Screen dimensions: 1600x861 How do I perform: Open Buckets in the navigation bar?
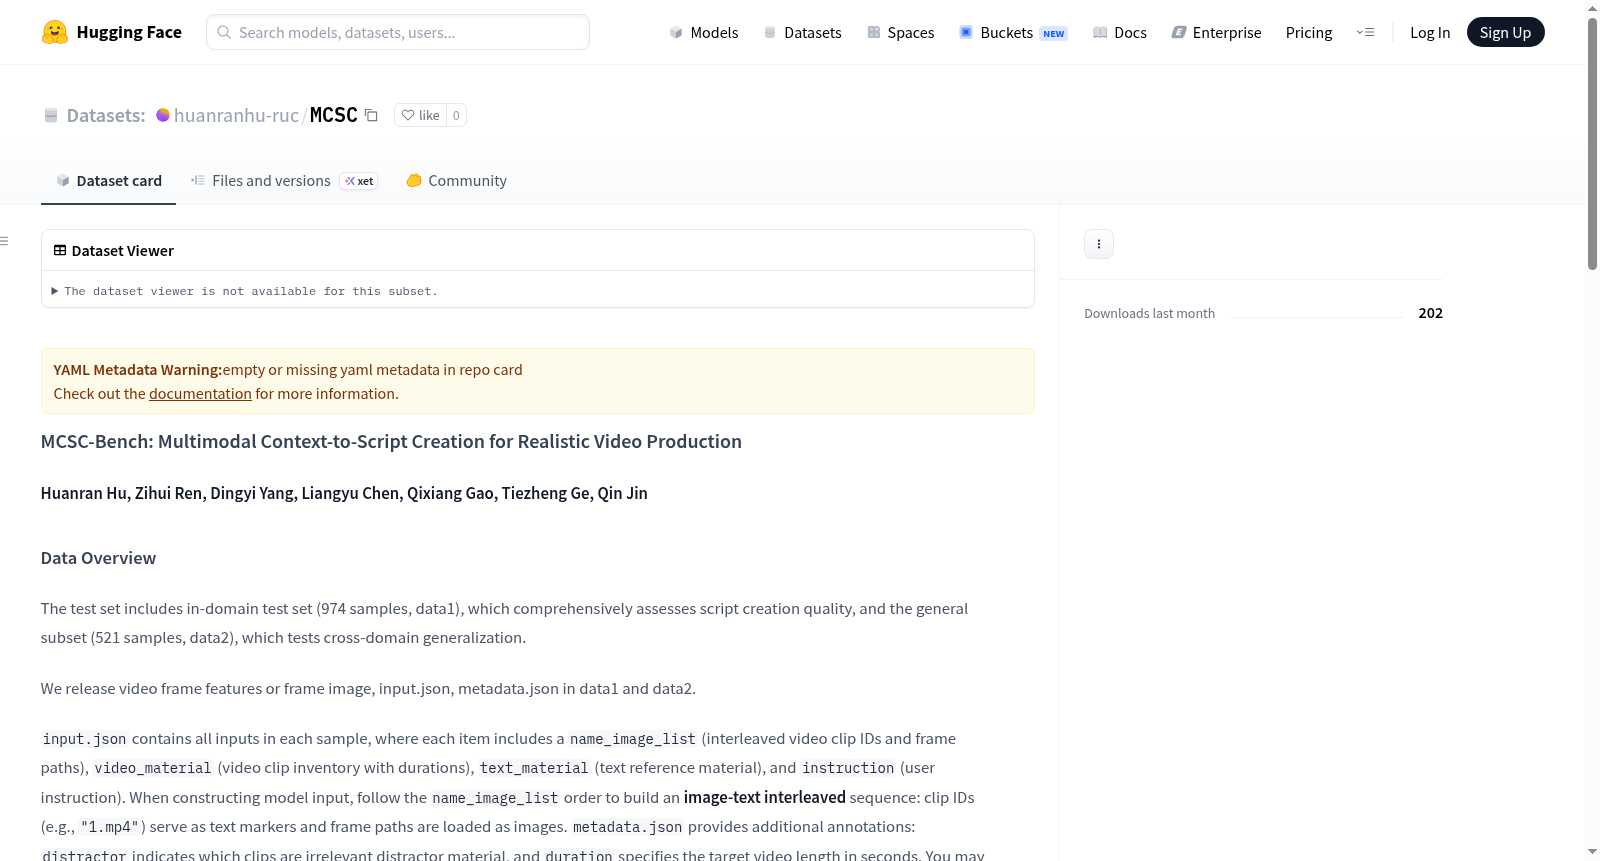point(1013,32)
